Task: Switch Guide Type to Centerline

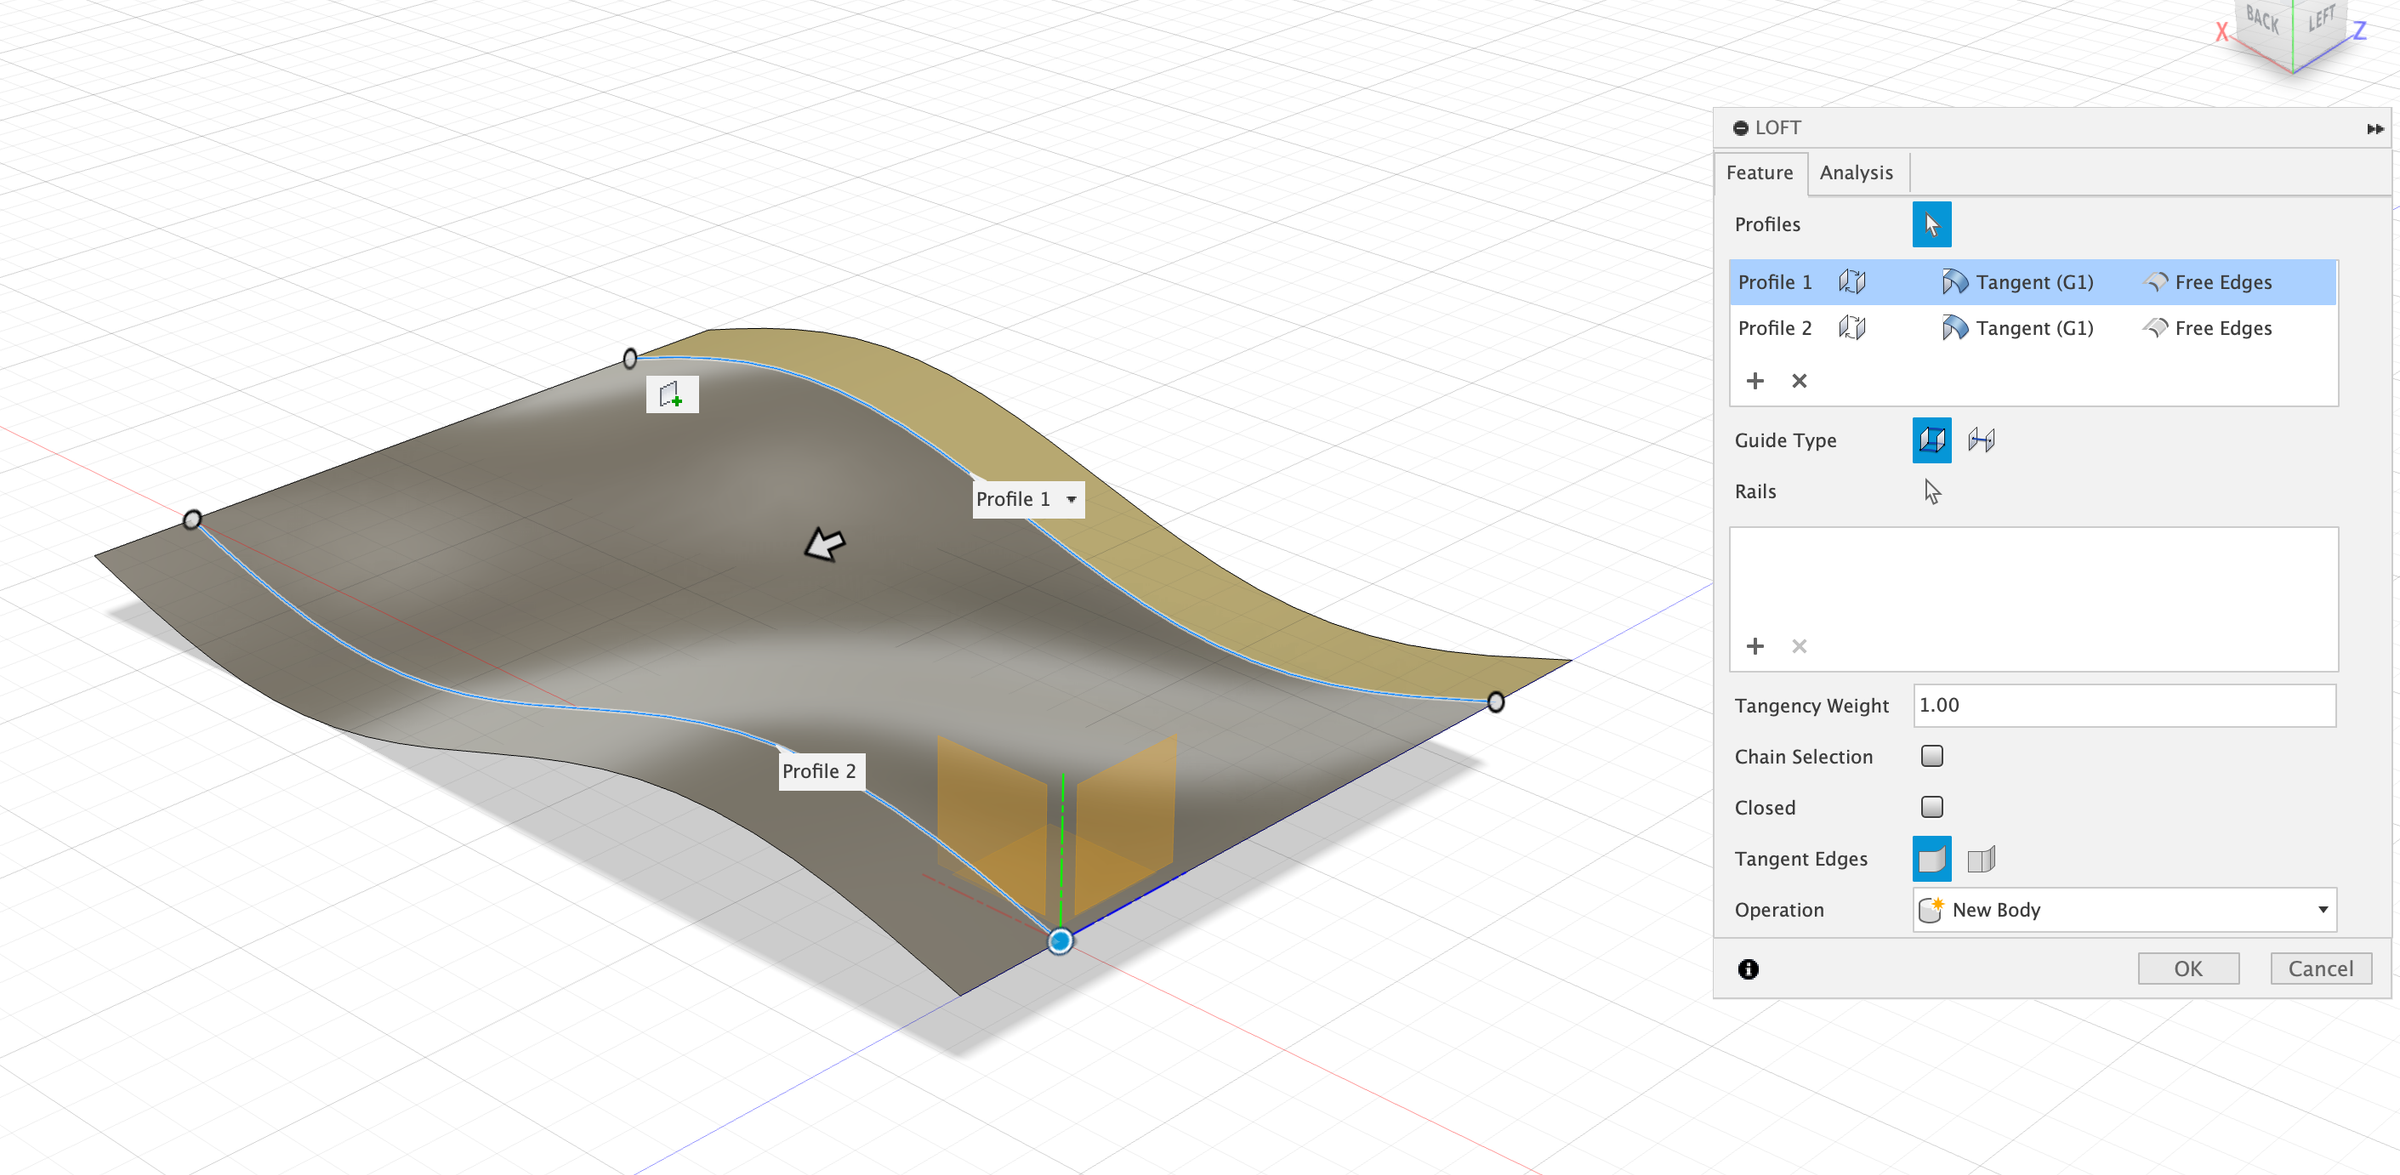Action: 1983,440
